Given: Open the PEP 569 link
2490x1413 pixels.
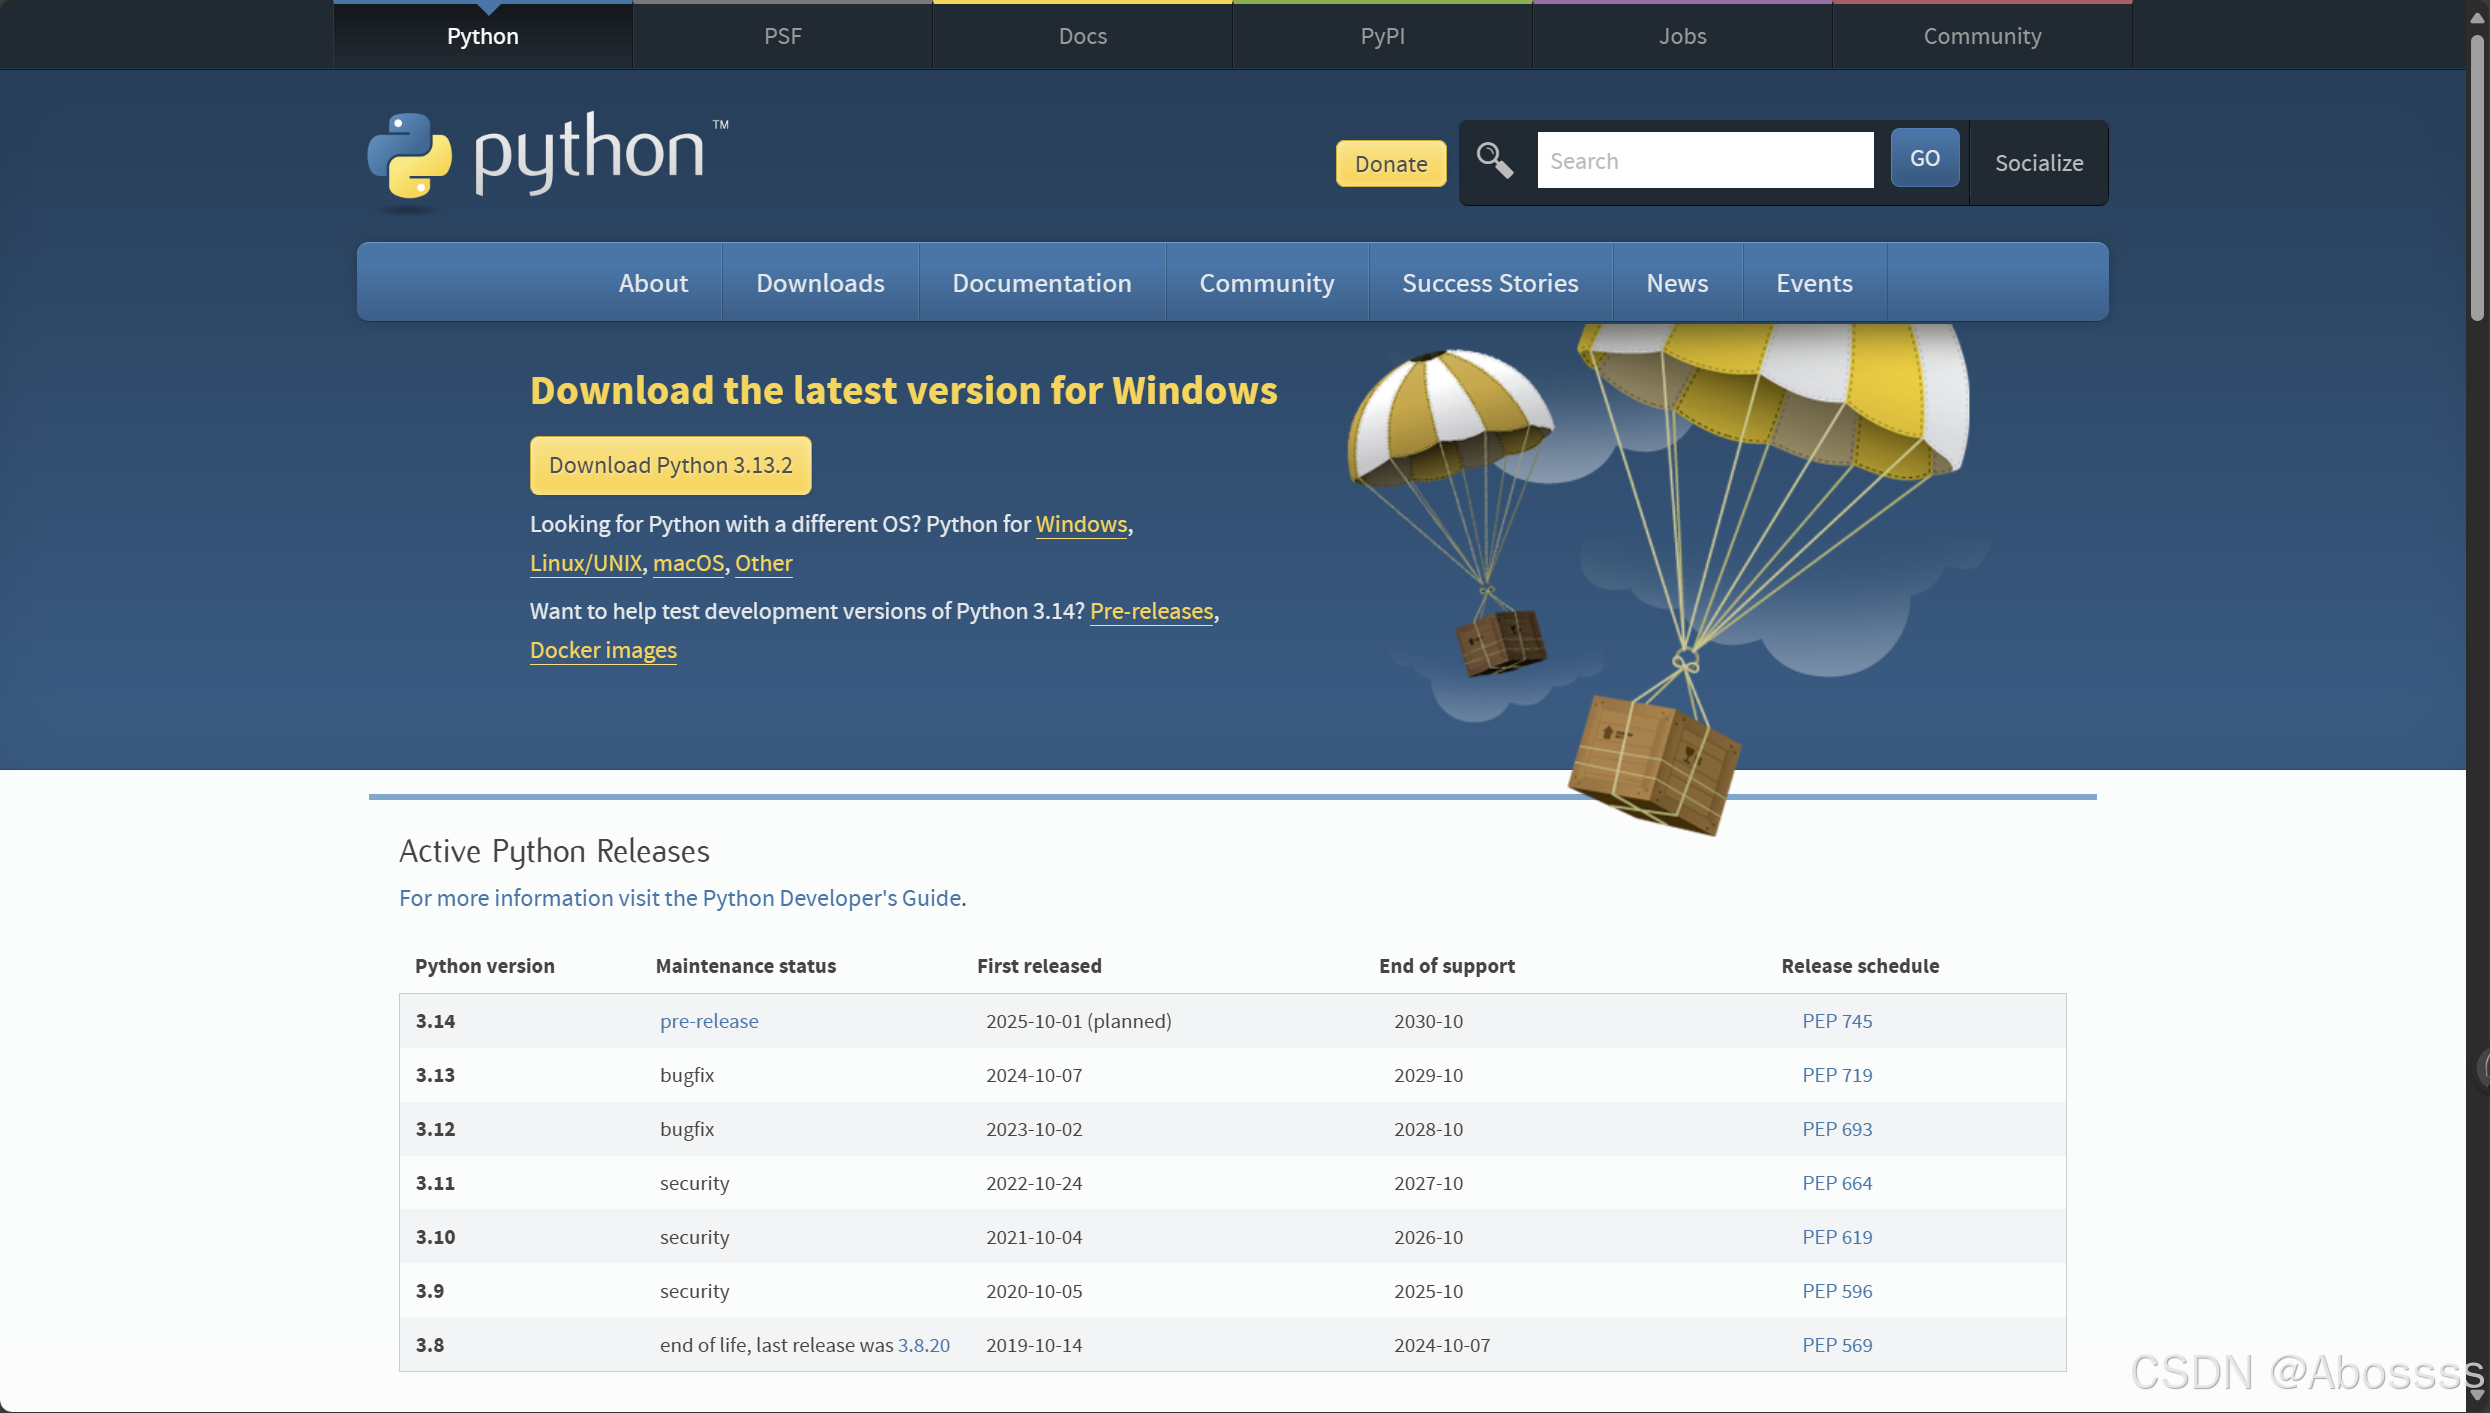Looking at the screenshot, I should click(x=1837, y=1345).
